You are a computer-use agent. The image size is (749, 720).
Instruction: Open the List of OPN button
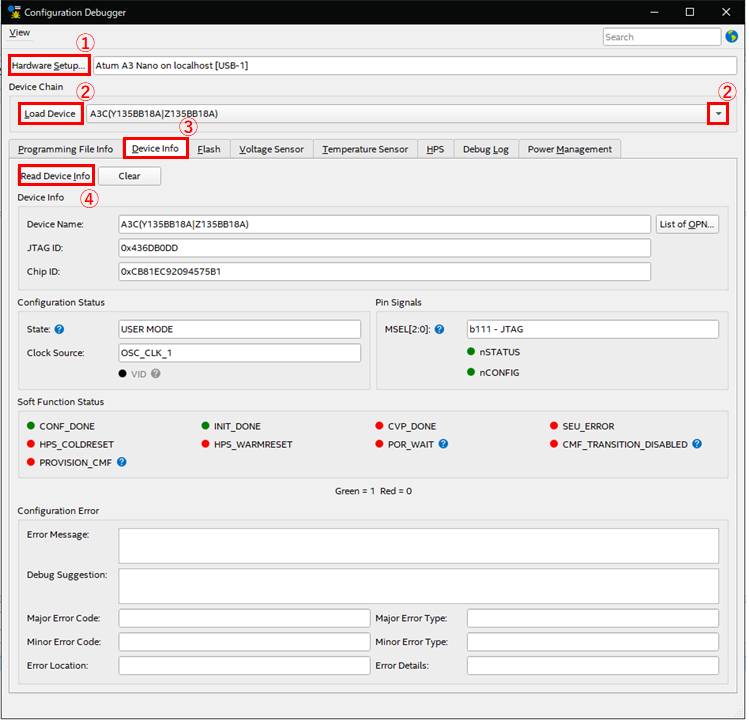(687, 224)
